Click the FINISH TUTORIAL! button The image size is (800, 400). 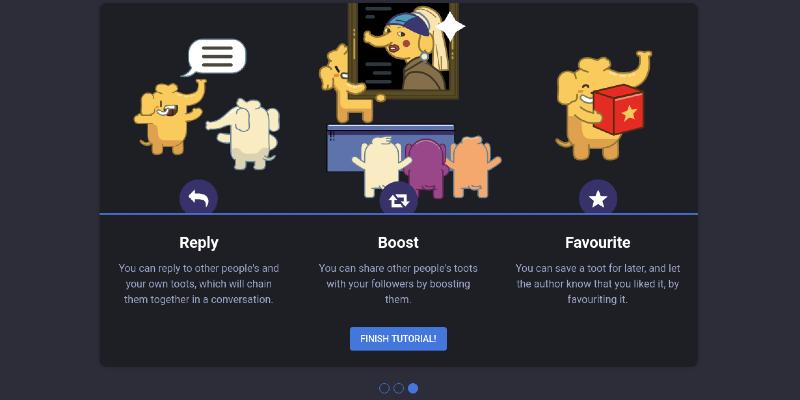398,339
